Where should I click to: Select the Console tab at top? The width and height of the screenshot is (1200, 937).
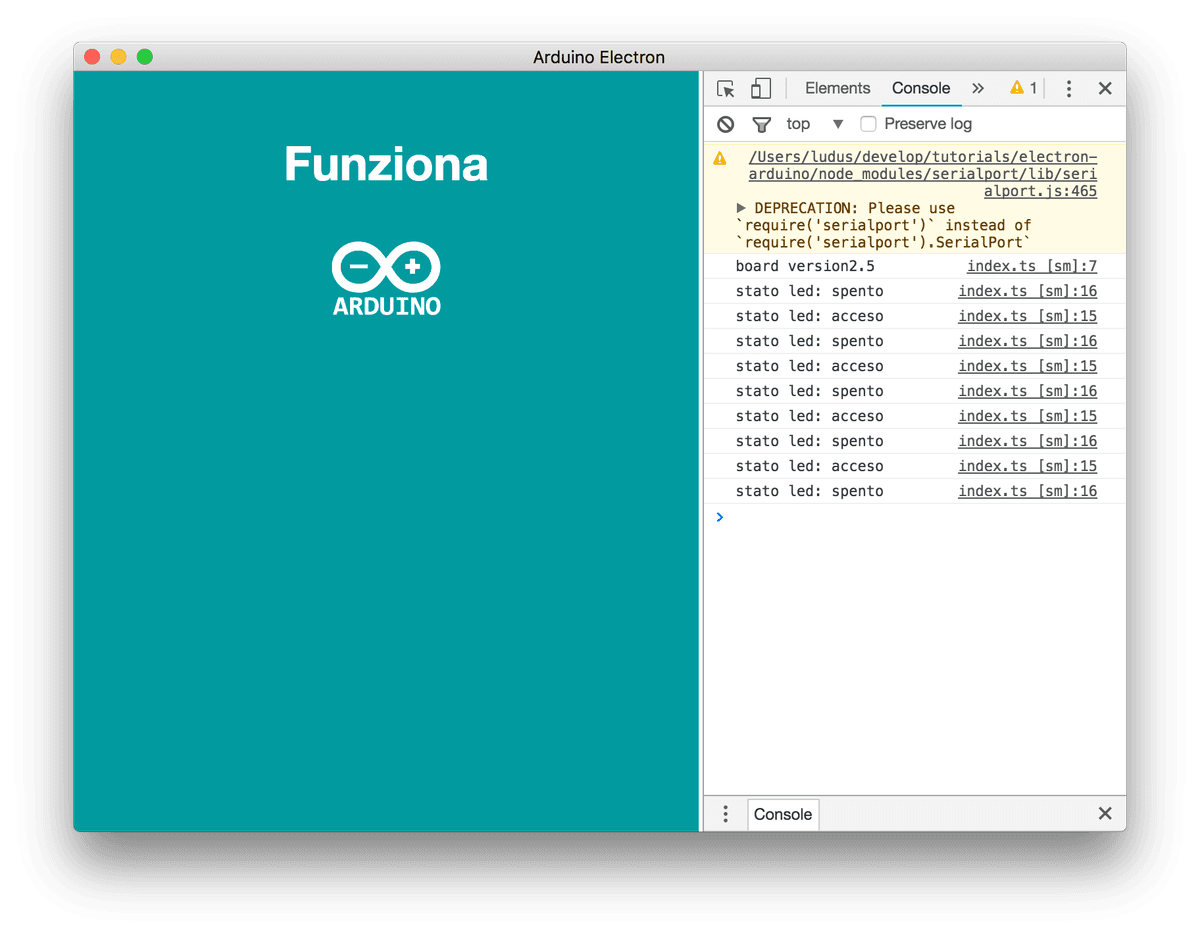921,88
